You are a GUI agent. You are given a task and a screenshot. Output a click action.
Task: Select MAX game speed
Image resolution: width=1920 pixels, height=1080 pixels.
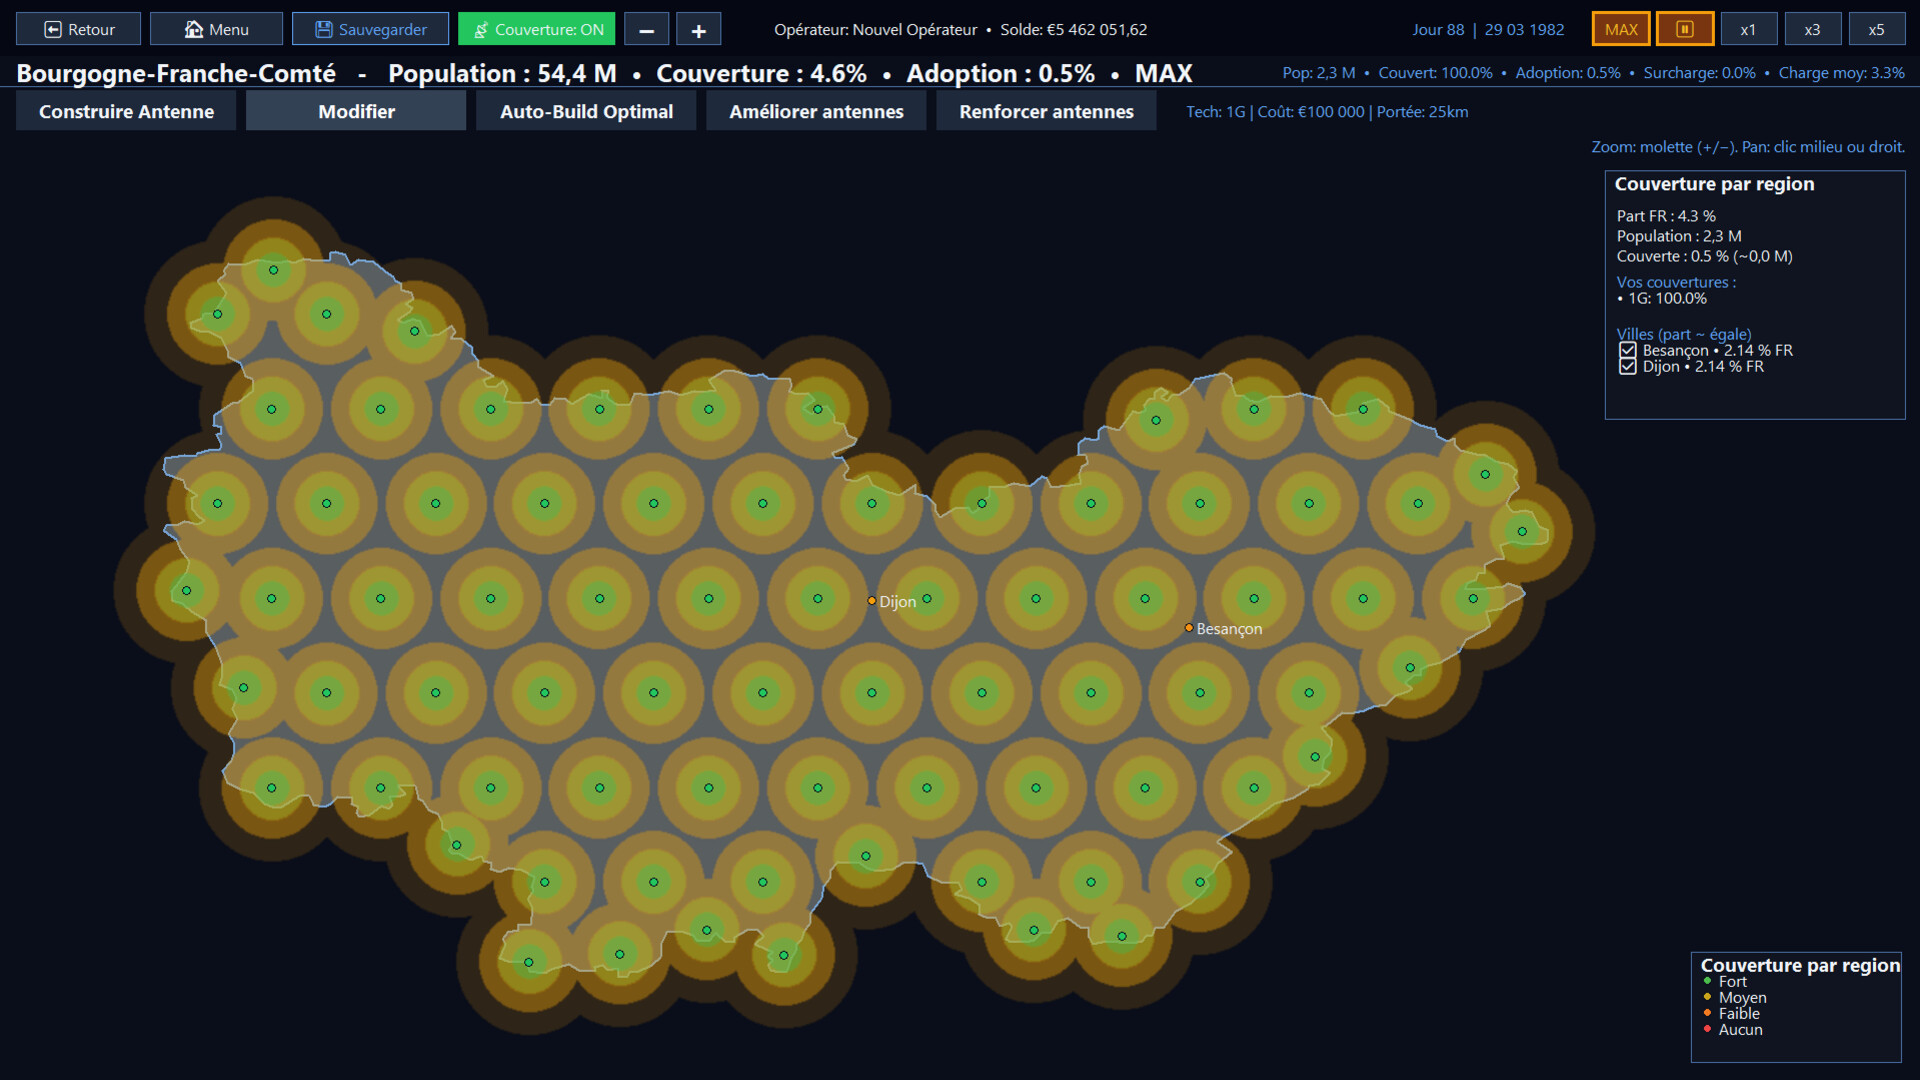tap(1621, 29)
